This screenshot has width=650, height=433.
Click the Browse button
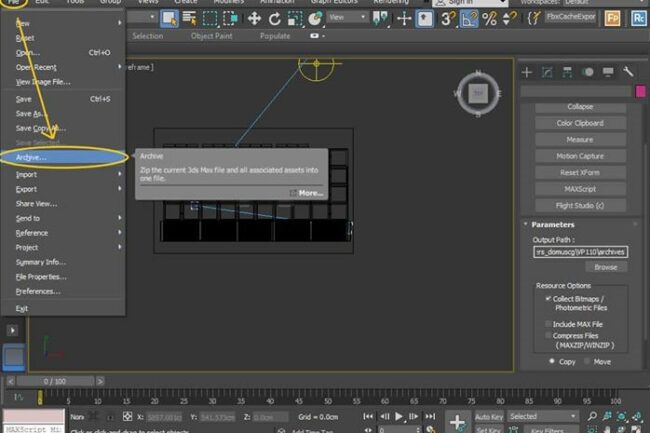pos(606,267)
